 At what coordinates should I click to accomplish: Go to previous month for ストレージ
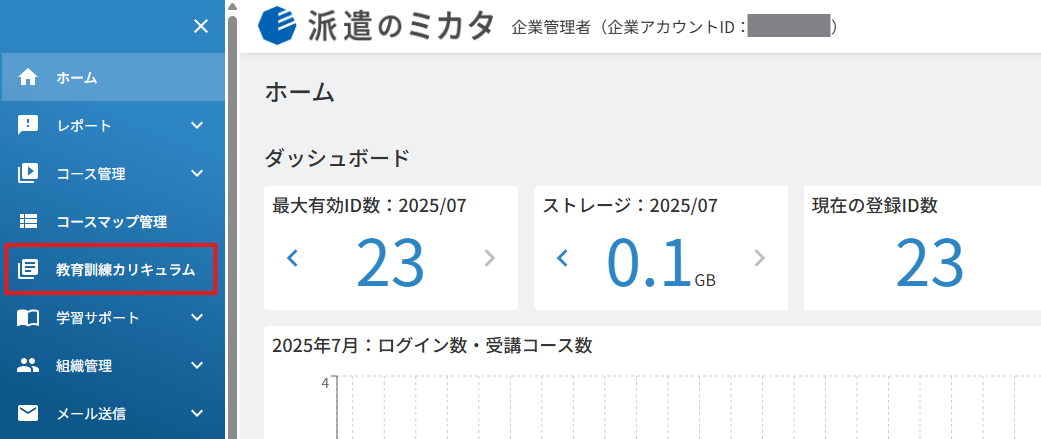(562, 258)
